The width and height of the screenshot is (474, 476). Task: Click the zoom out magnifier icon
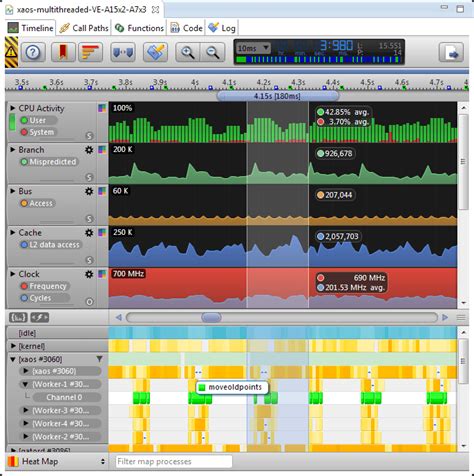click(212, 52)
